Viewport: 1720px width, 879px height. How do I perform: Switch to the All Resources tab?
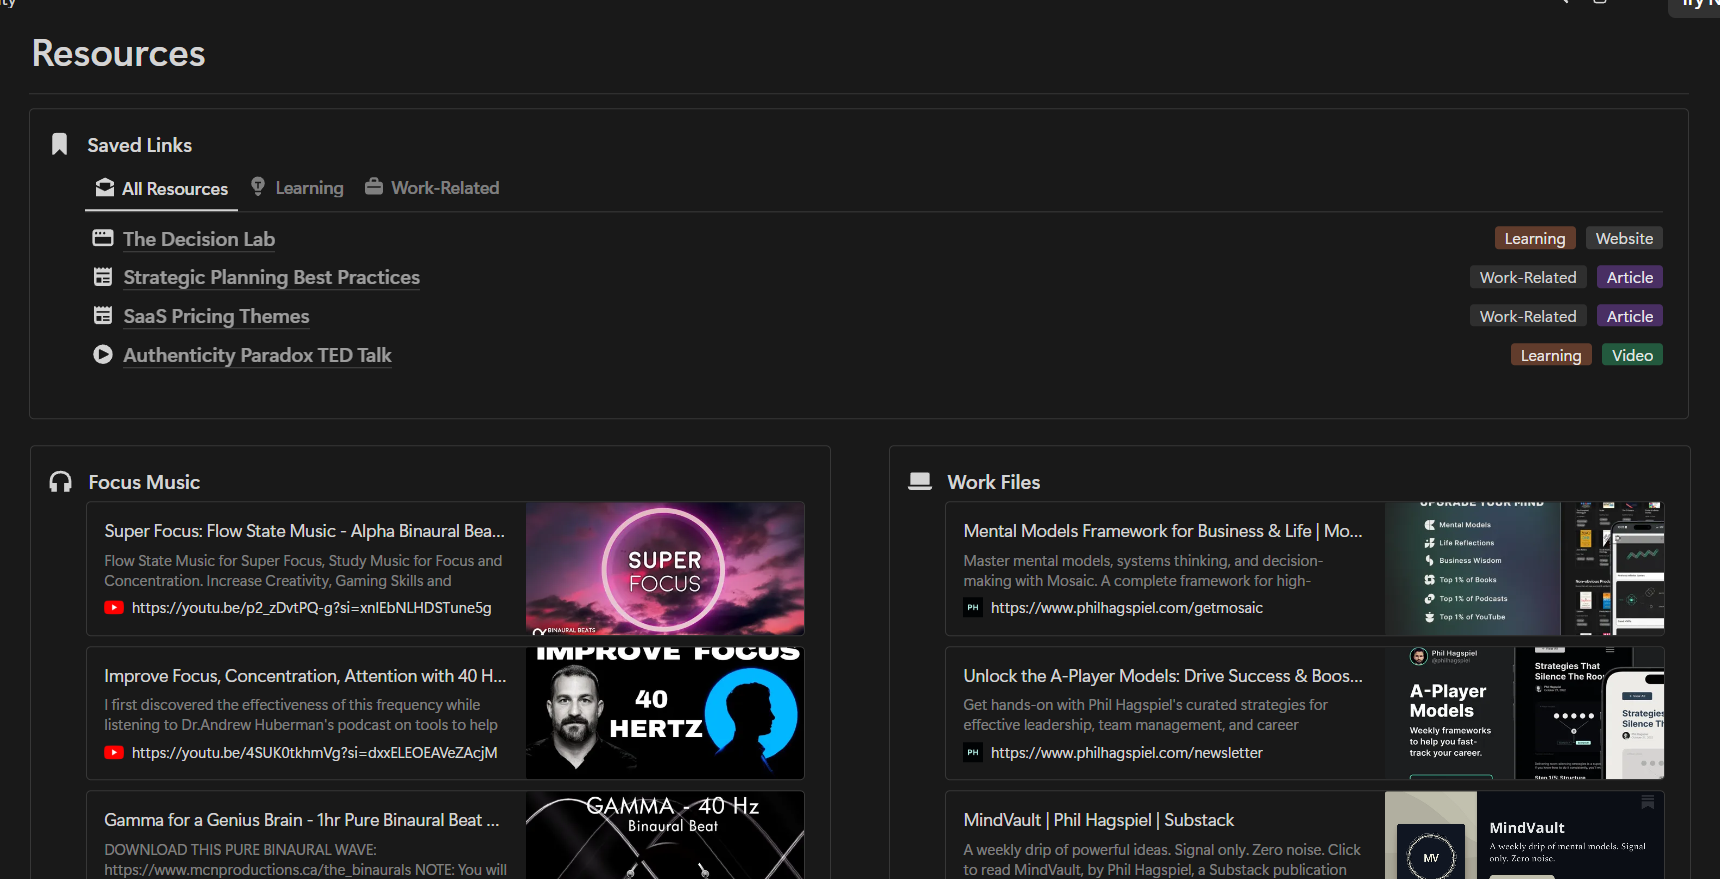(162, 188)
